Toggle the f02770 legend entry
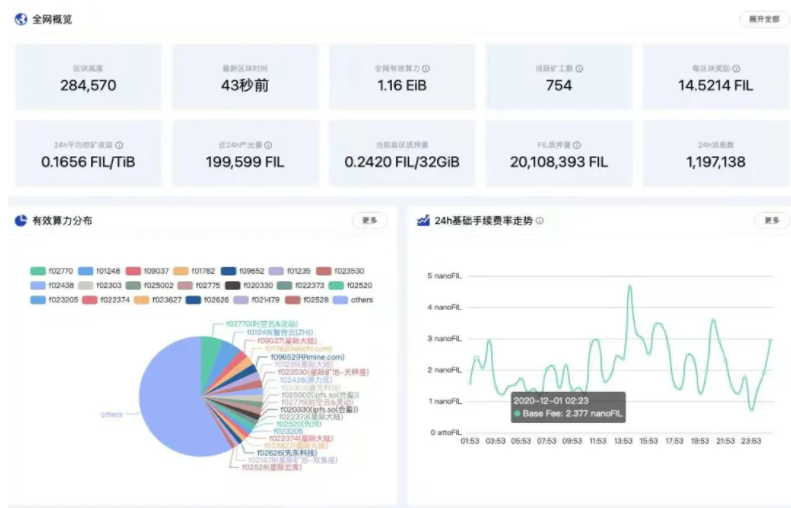Image resolution: width=791 pixels, height=508 pixels. tap(52, 271)
